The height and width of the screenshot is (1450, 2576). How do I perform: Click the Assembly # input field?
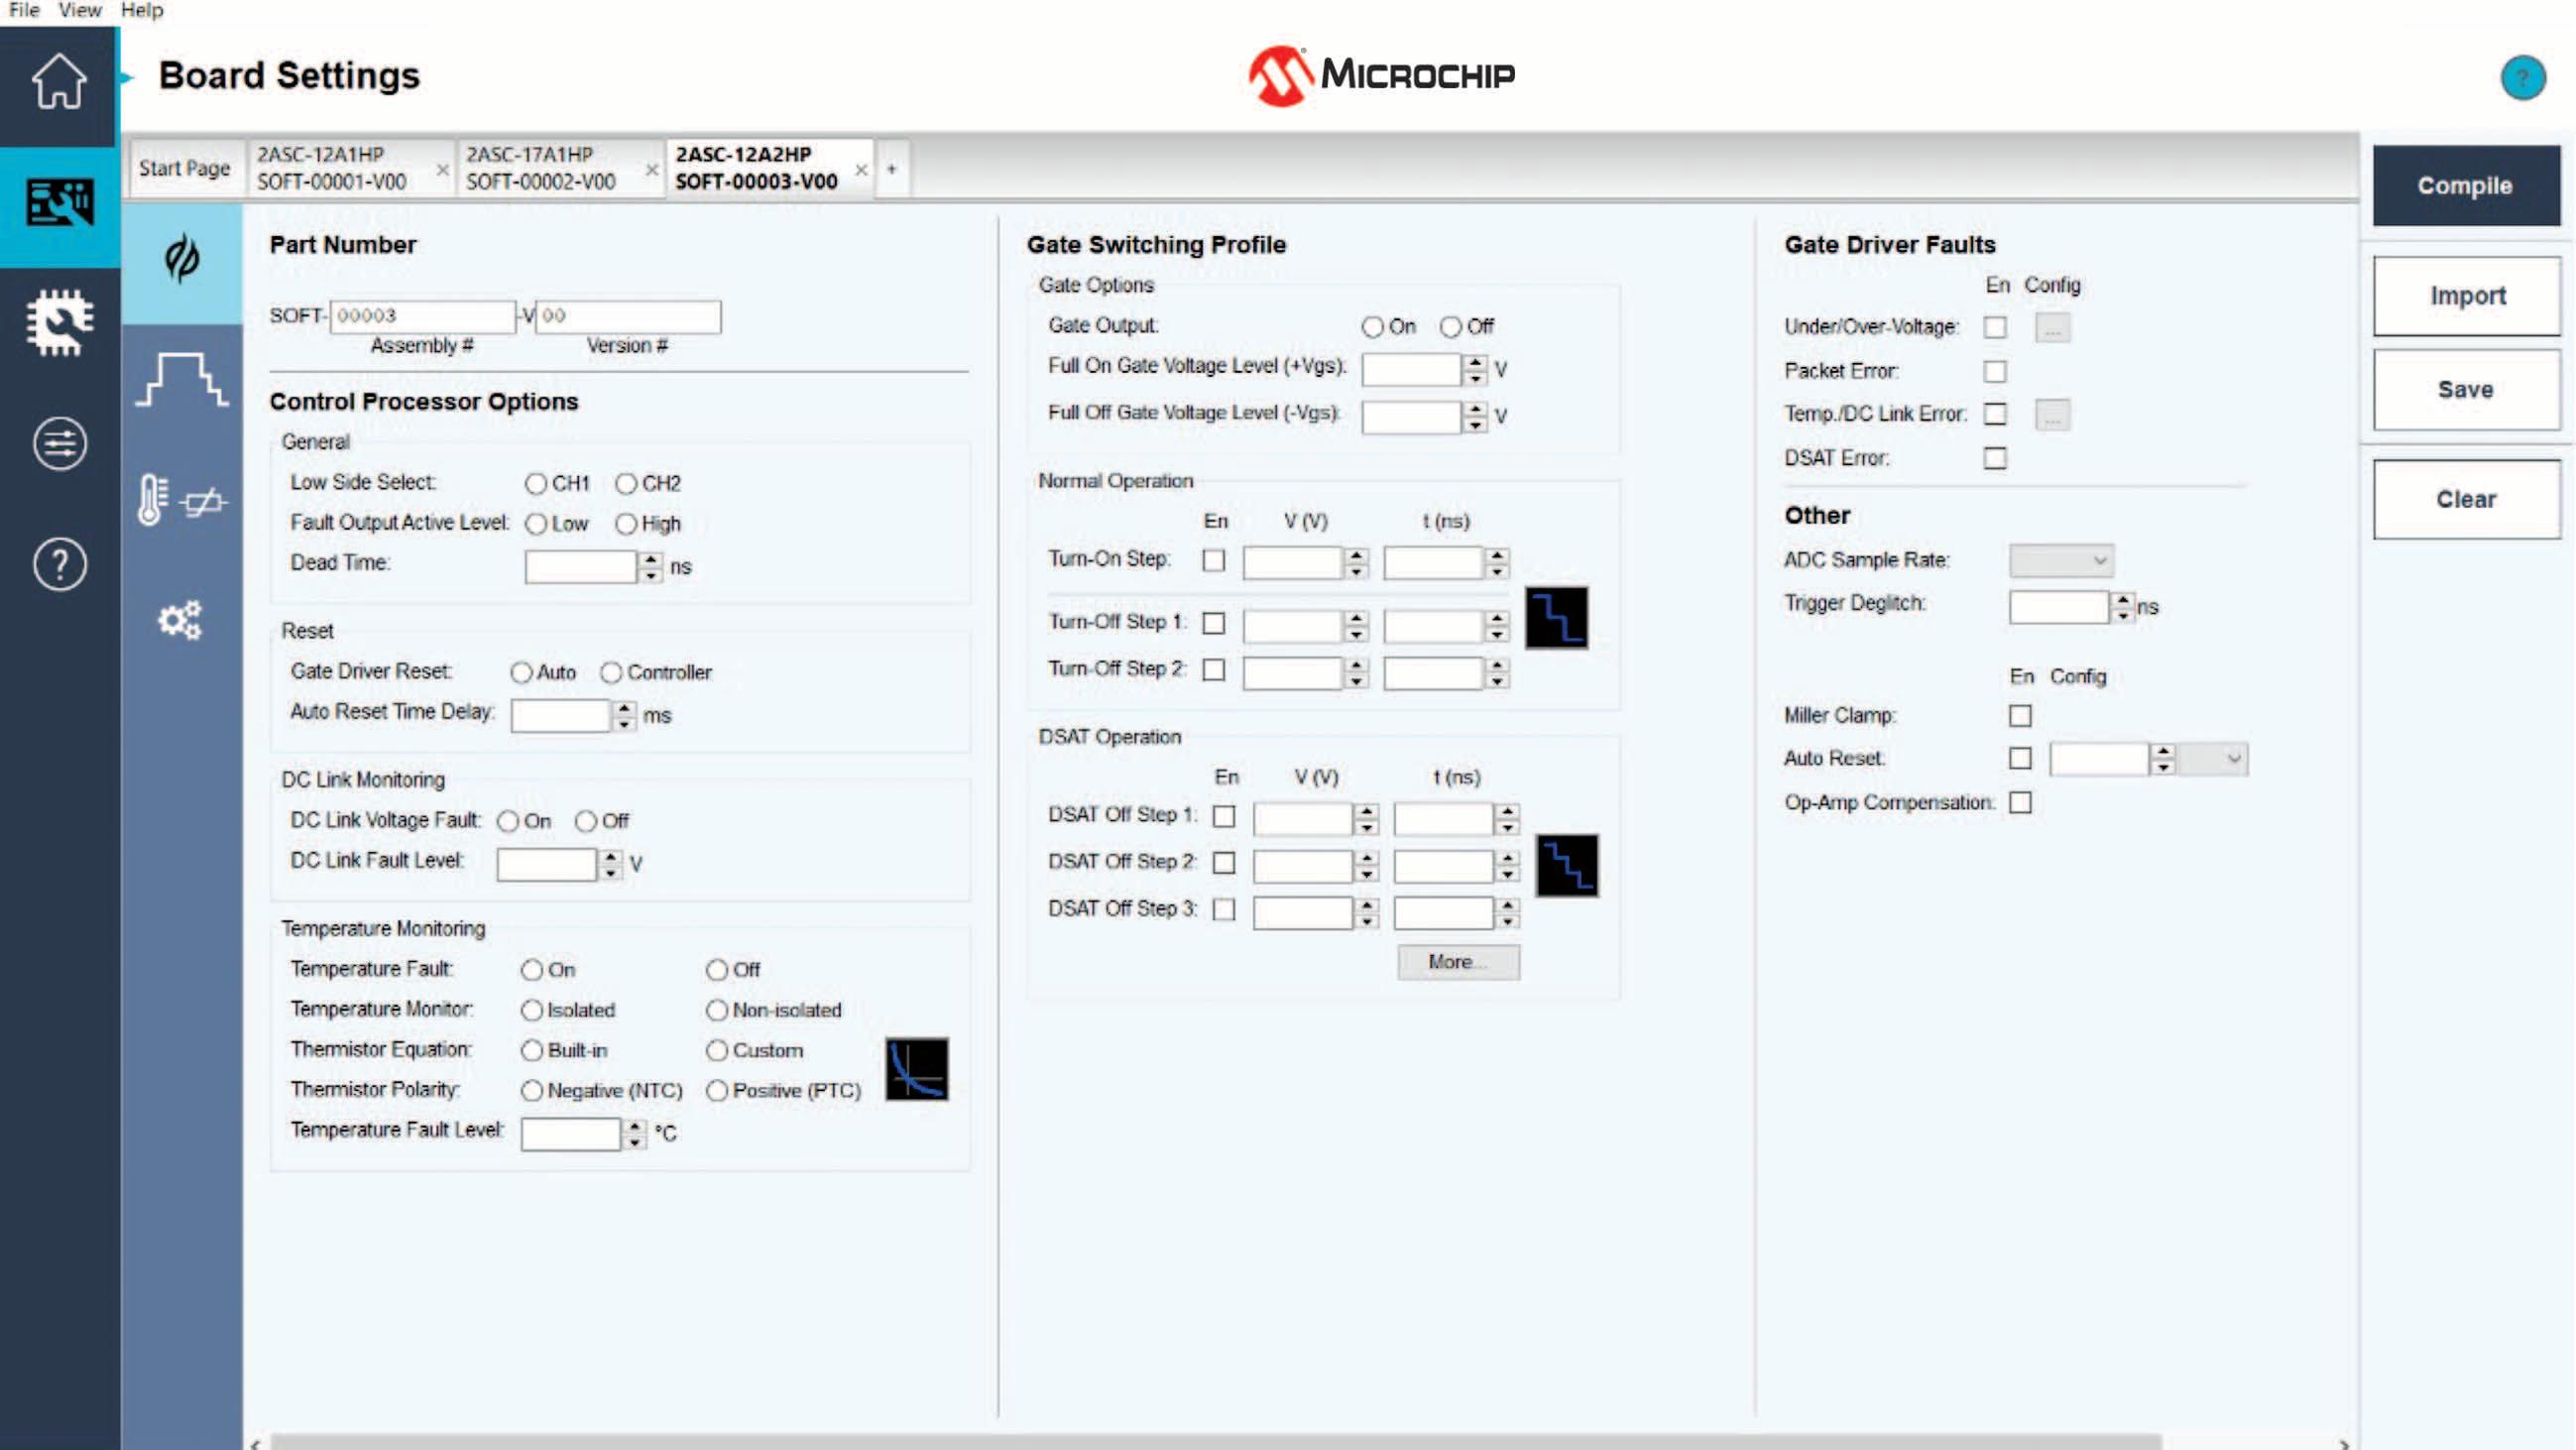tap(422, 316)
